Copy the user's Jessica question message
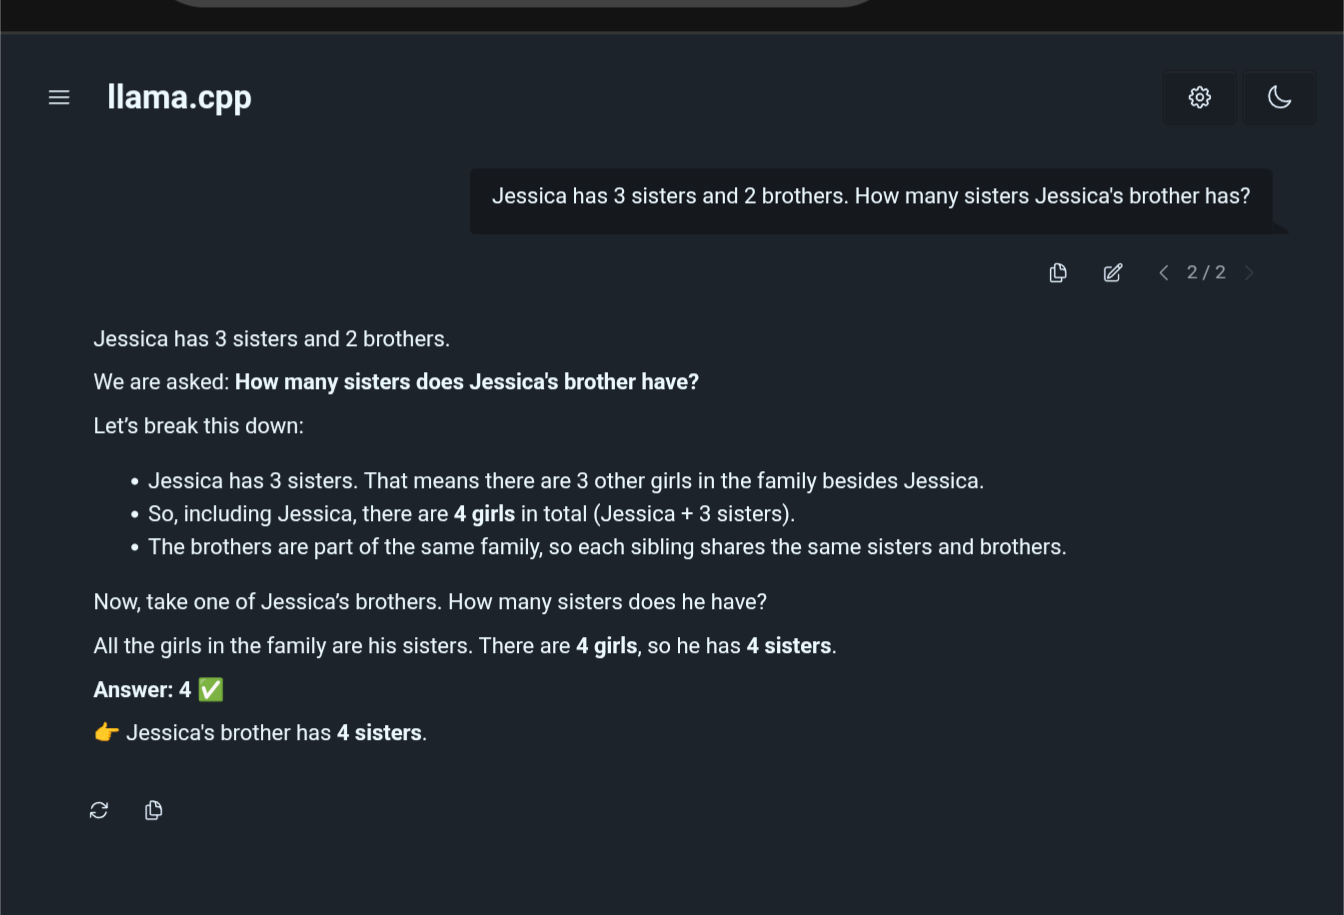1344x915 pixels. click(1058, 273)
